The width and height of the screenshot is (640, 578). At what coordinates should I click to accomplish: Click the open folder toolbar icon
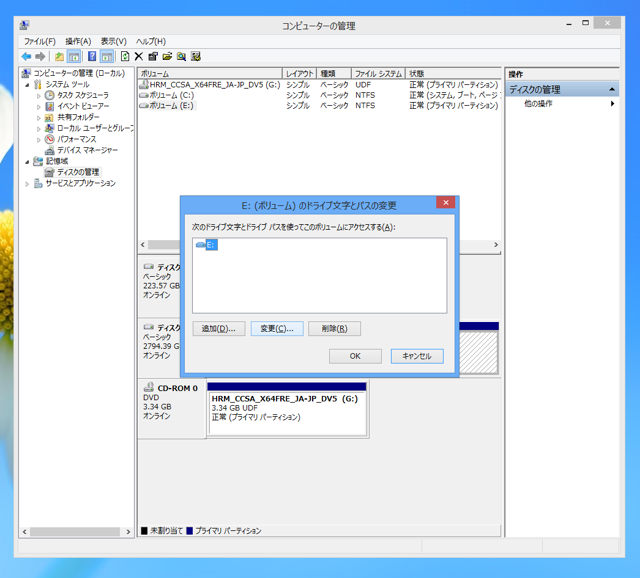click(167, 56)
